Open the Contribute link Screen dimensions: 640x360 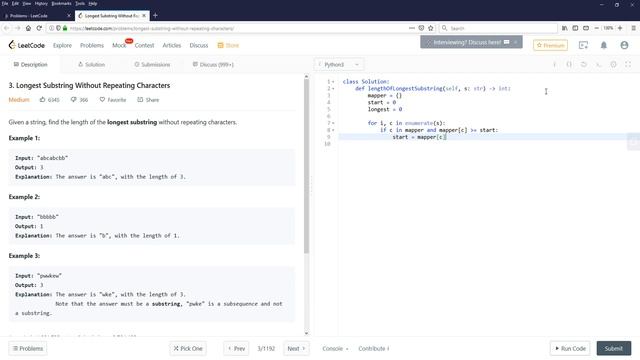pyautogui.click(x=374, y=348)
